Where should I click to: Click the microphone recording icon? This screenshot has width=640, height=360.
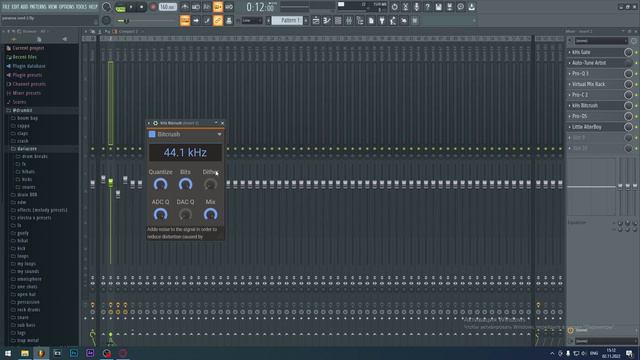pyautogui.click(x=416, y=7)
